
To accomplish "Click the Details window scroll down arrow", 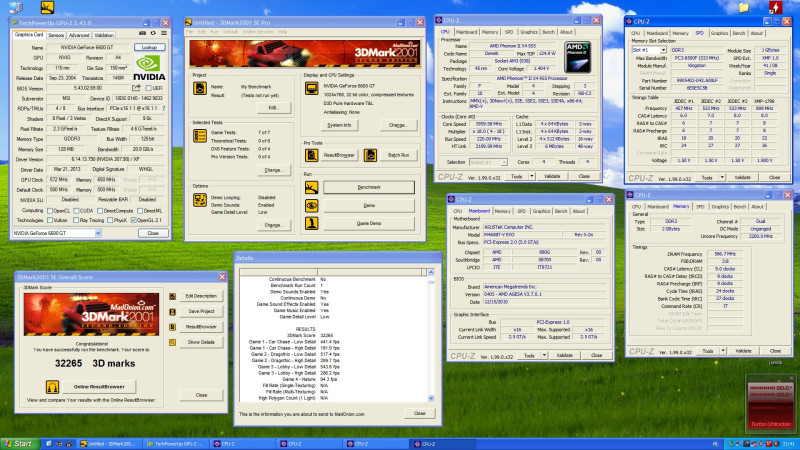I will (x=431, y=398).
